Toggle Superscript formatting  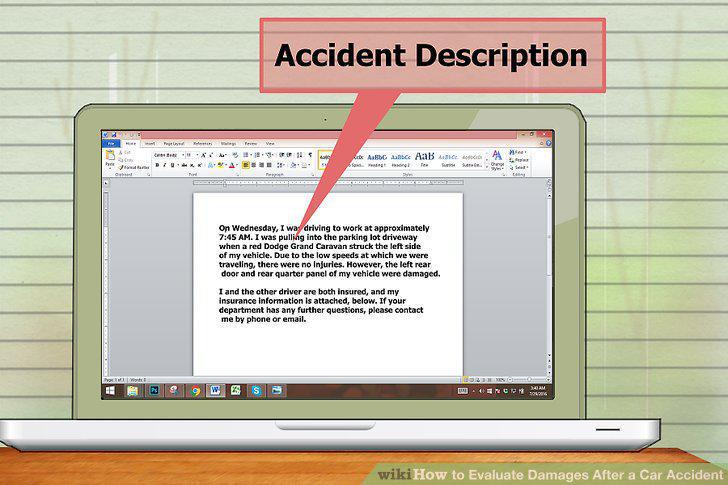(200, 165)
